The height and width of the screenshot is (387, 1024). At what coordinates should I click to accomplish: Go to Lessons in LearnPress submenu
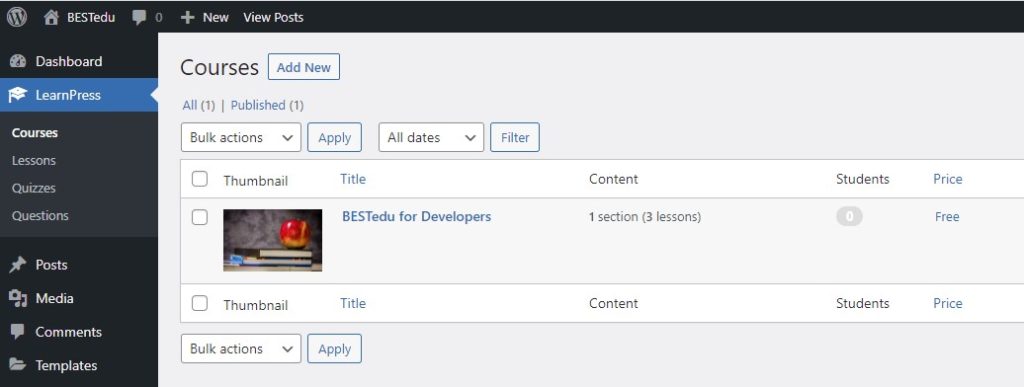[34, 161]
